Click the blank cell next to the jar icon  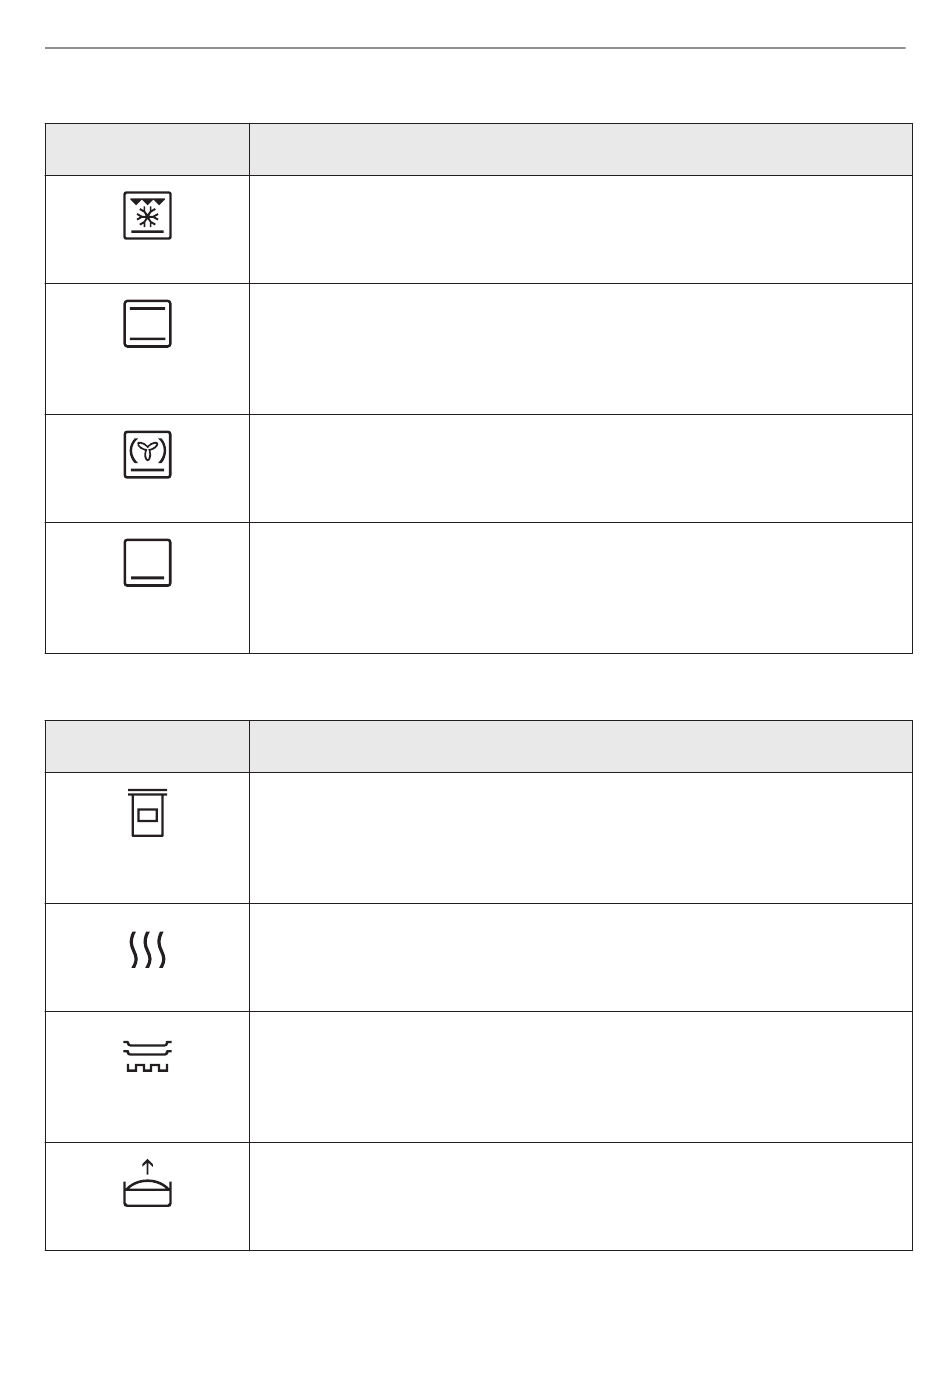click(581, 838)
